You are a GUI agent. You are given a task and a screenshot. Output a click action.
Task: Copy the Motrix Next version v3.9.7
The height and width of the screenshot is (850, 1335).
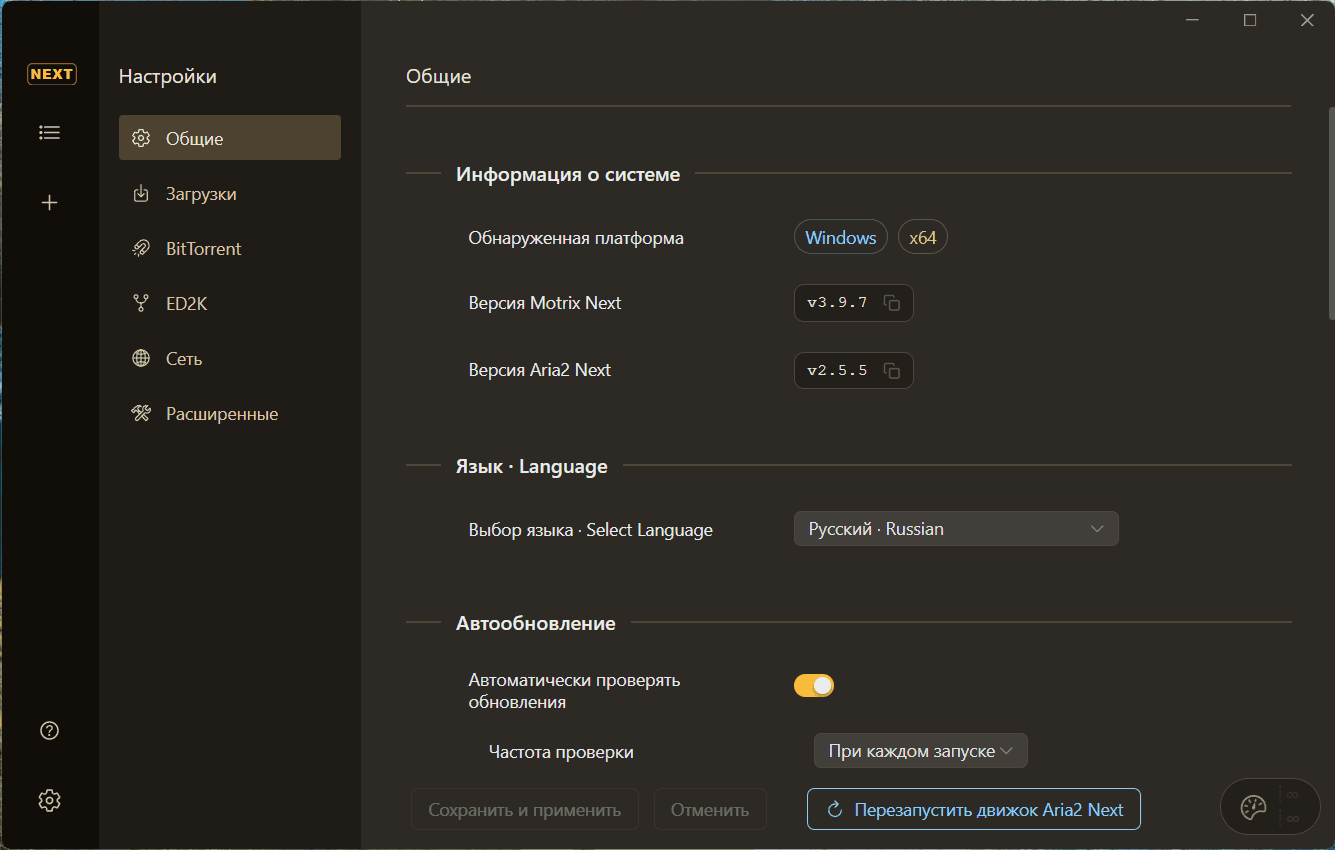(x=892, y=303)
